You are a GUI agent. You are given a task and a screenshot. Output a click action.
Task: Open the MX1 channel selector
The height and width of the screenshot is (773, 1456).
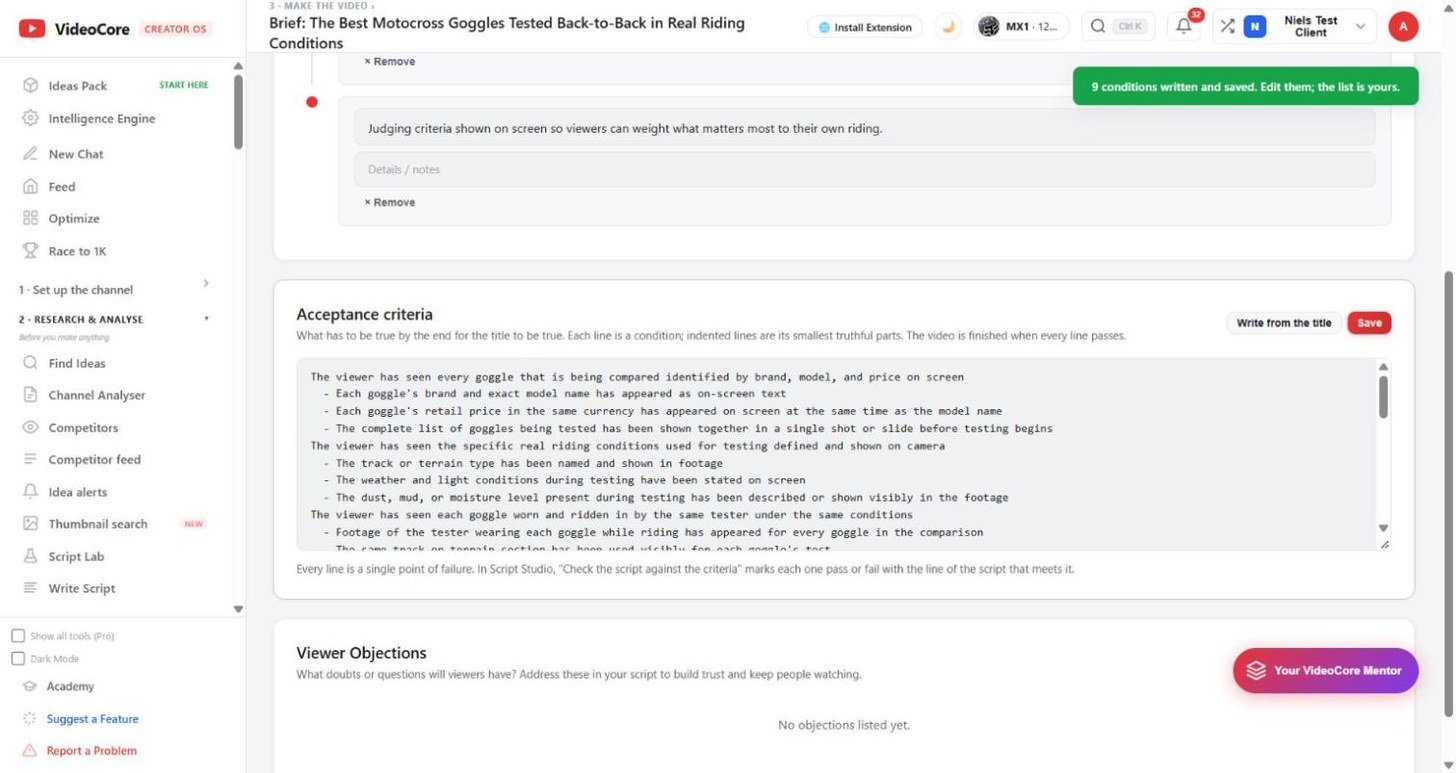[1019, 27]
